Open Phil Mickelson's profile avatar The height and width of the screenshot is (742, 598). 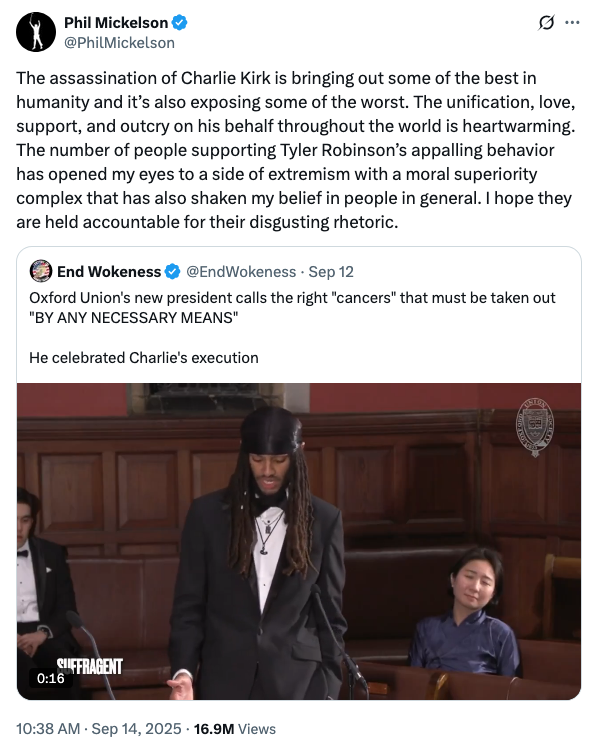[x=36, y=32]
